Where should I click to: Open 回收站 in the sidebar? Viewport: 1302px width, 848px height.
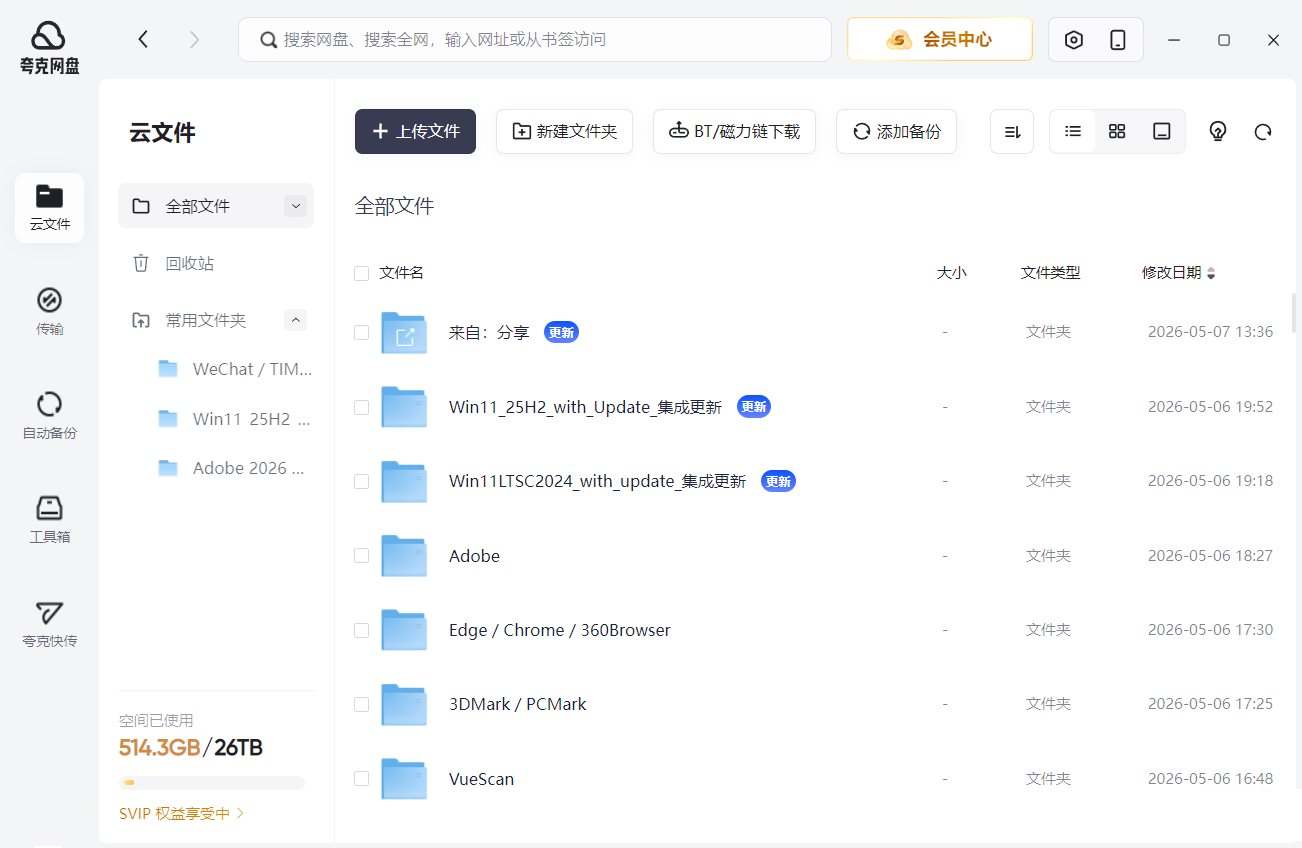(216, 263)
